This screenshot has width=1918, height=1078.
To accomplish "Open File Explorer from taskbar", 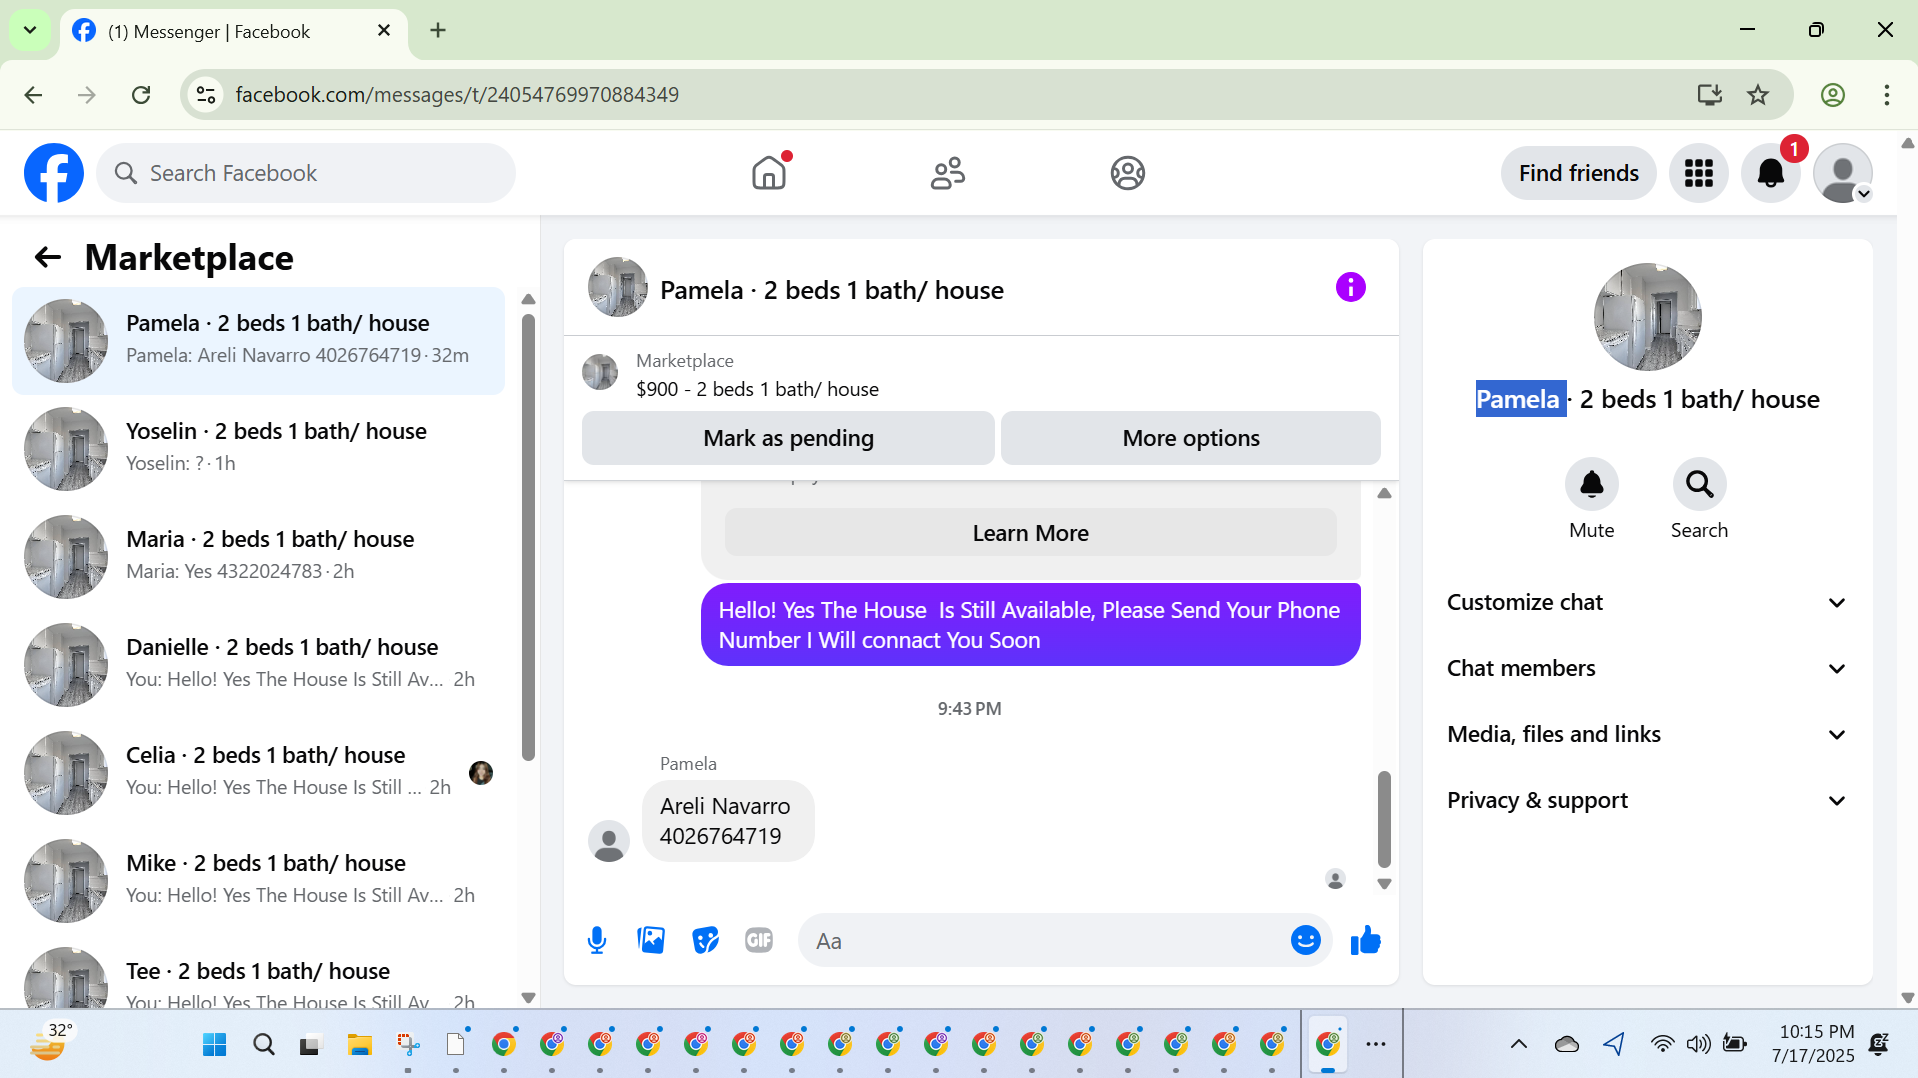I will point(359,1045).
